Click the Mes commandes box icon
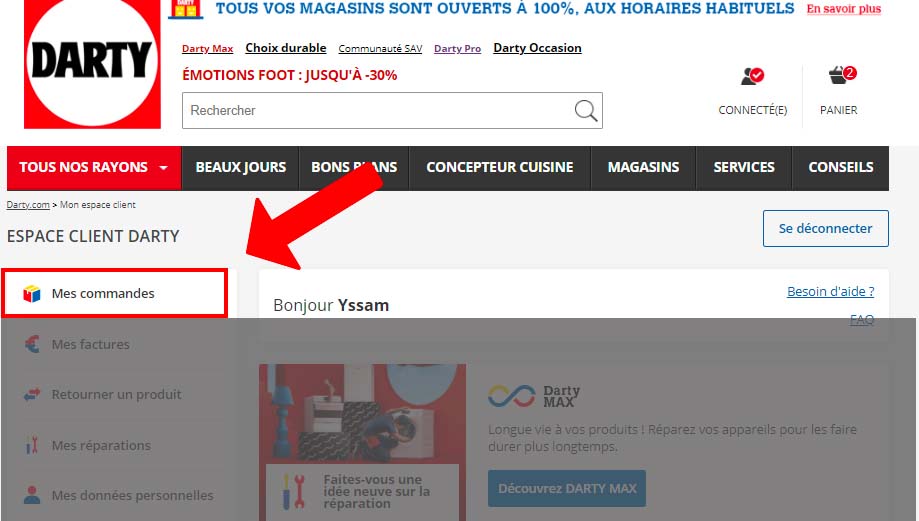 click(32, 294)
